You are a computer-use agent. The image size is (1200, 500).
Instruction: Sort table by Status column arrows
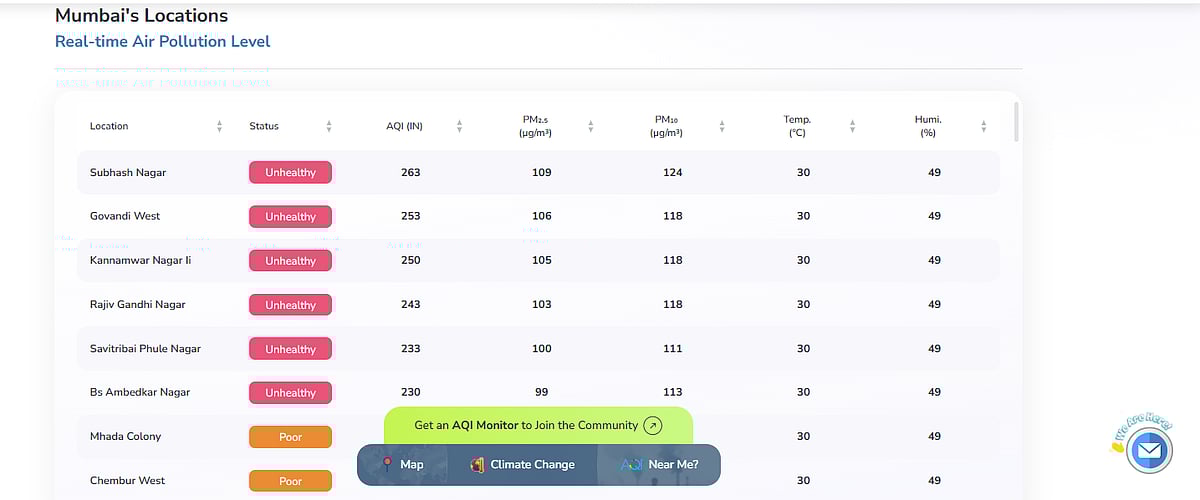[328, 126]
